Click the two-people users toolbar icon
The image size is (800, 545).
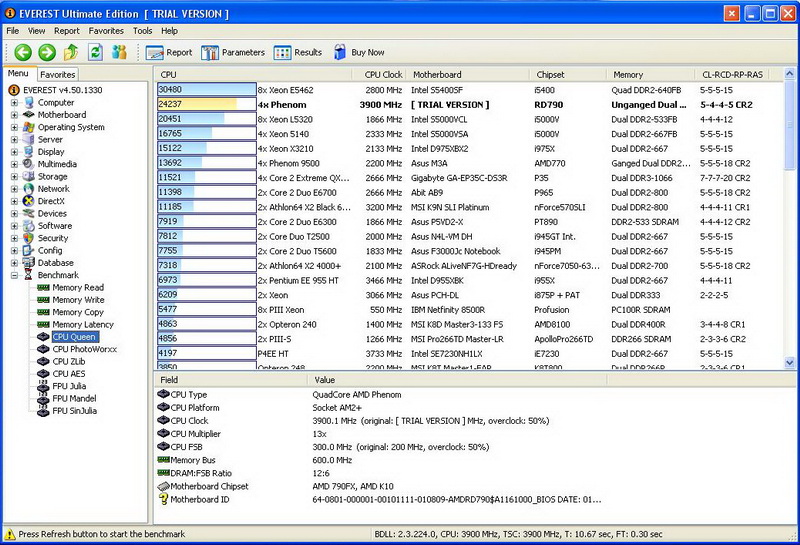tap(119, 52)
